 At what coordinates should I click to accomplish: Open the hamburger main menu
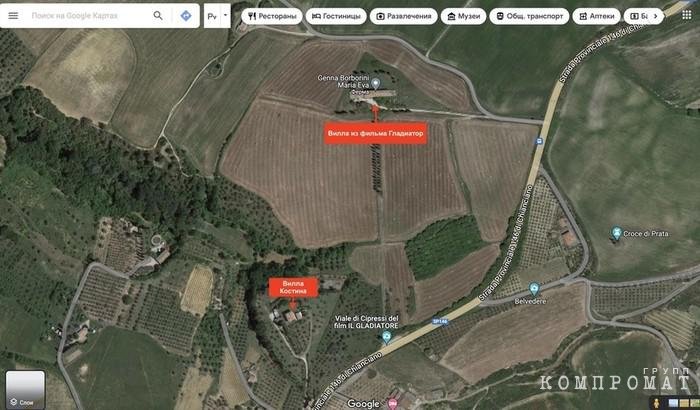13,16
